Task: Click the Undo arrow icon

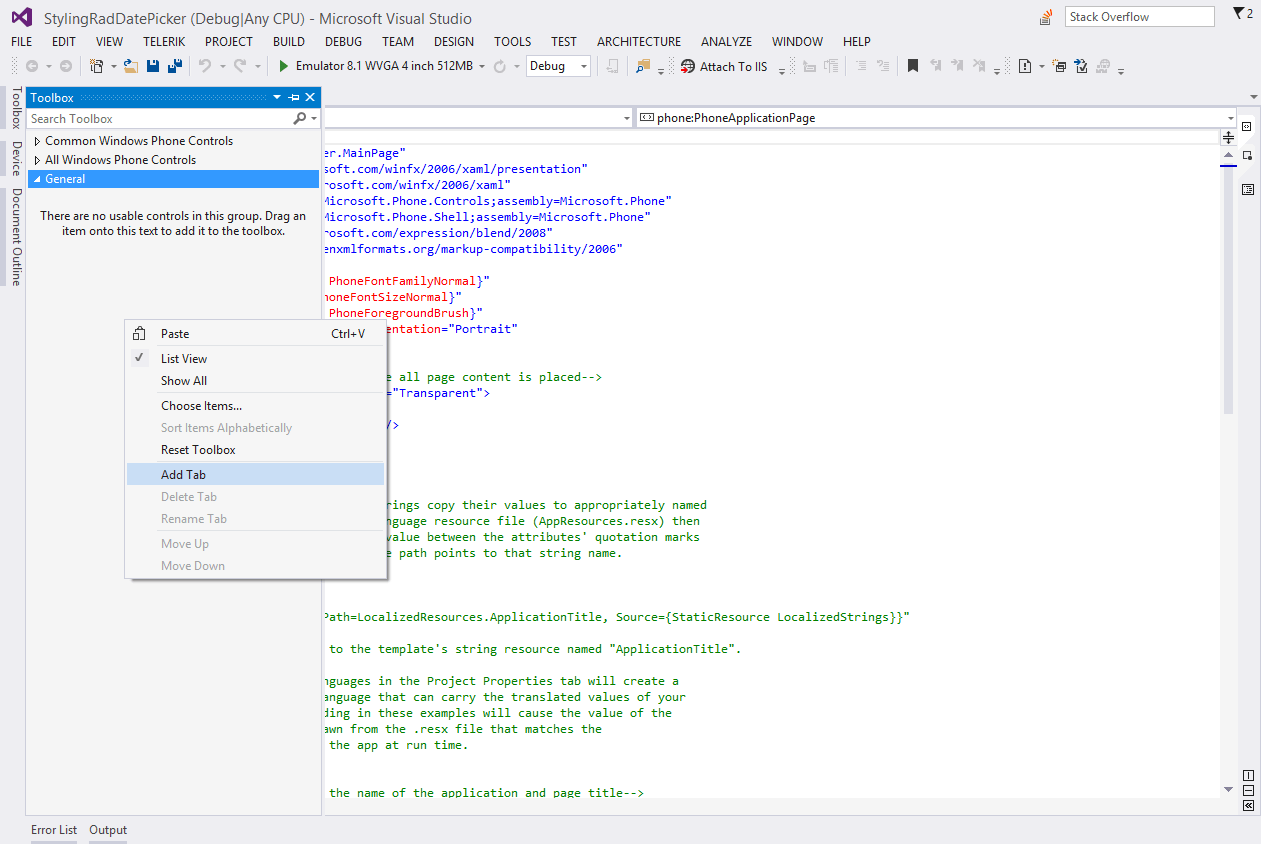Action: pos(207,66)
